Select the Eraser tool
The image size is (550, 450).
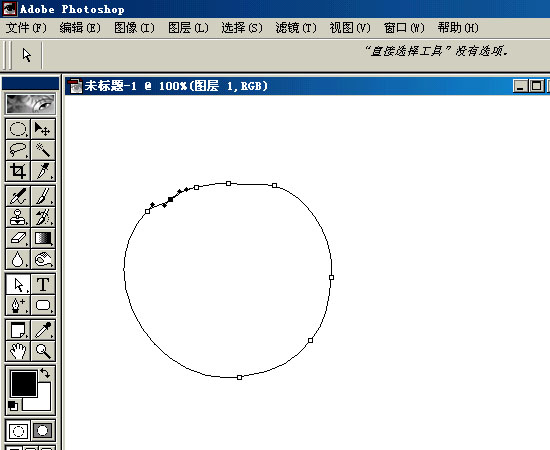(18, 238)
